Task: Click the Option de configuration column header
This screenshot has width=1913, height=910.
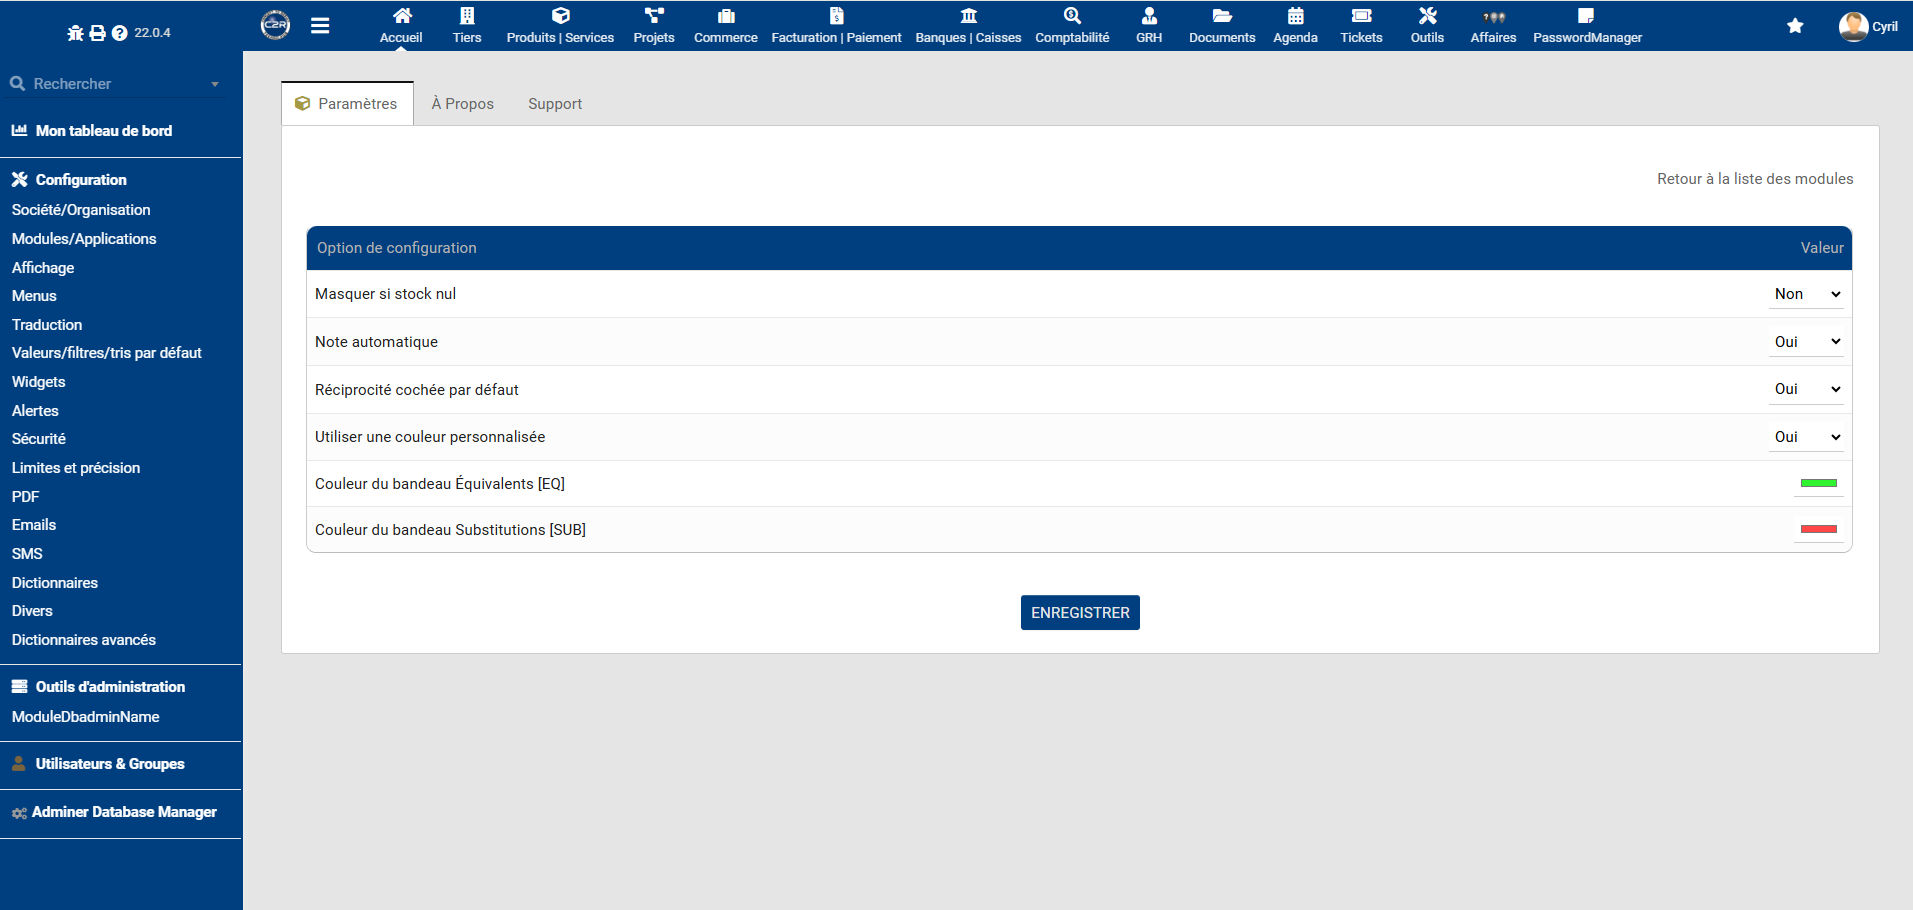Action: point(397,248)
